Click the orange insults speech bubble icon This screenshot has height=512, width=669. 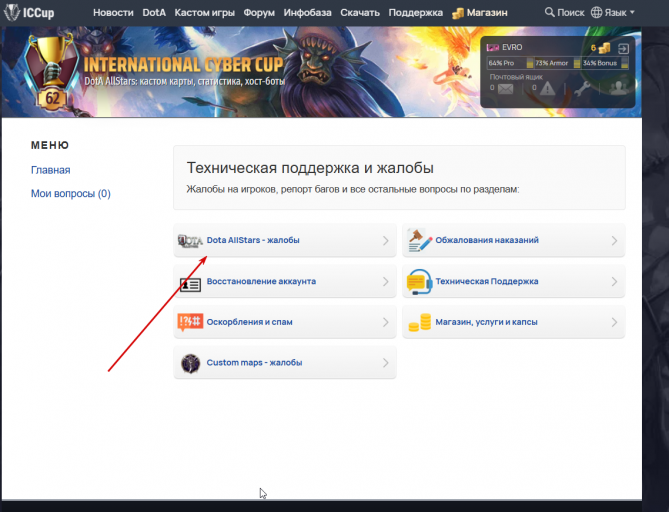tap(190, 322)
